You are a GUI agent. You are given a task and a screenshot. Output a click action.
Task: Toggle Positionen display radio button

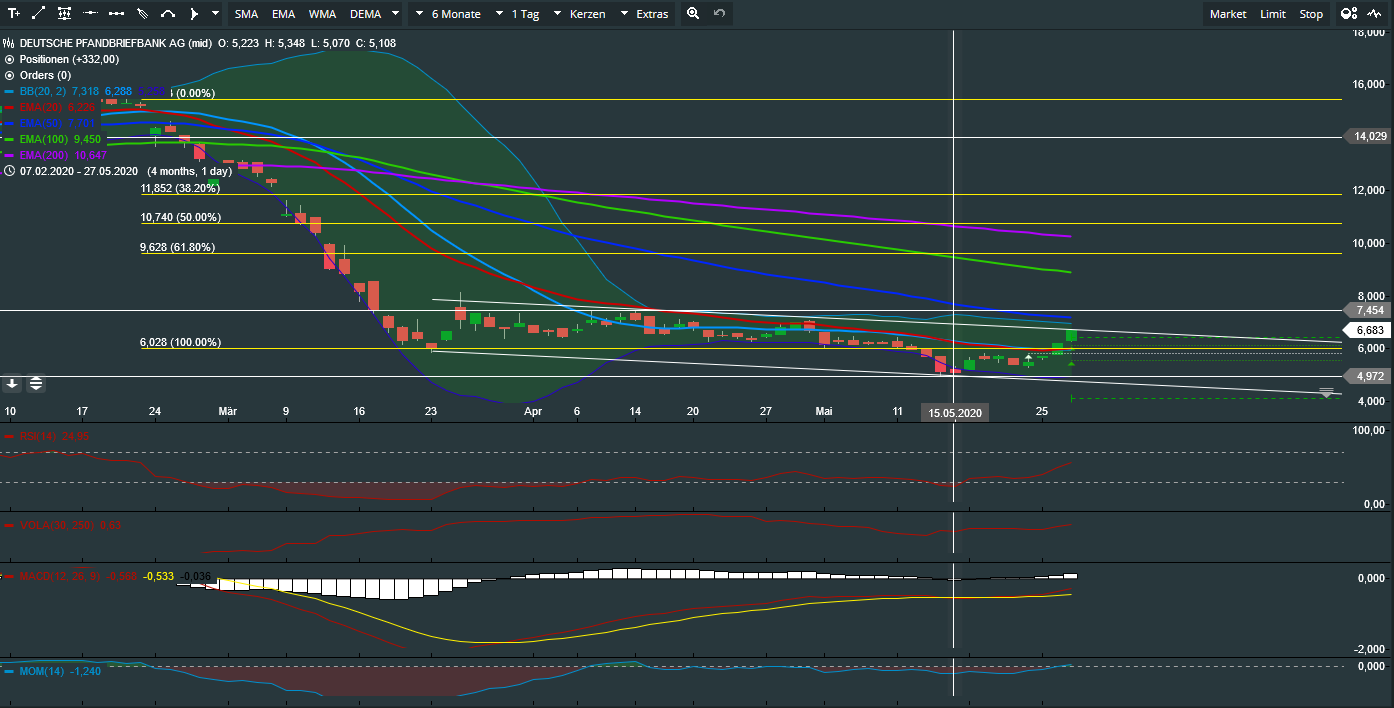(10, 59)
